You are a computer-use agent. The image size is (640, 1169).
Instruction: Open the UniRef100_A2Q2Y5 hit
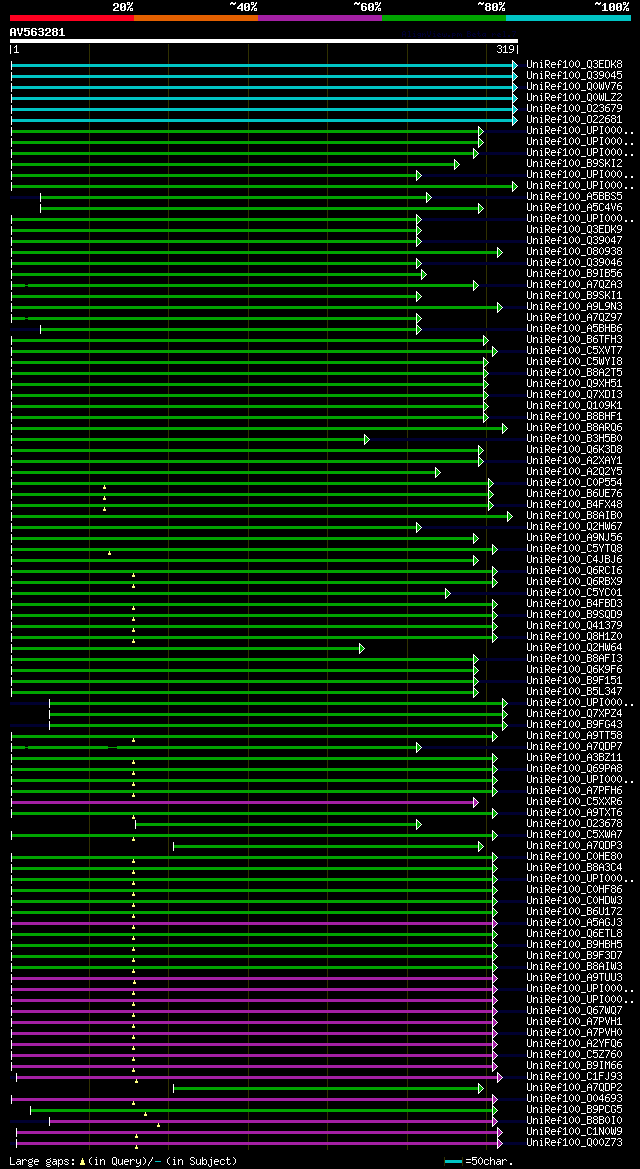click(x=574, y=472)
